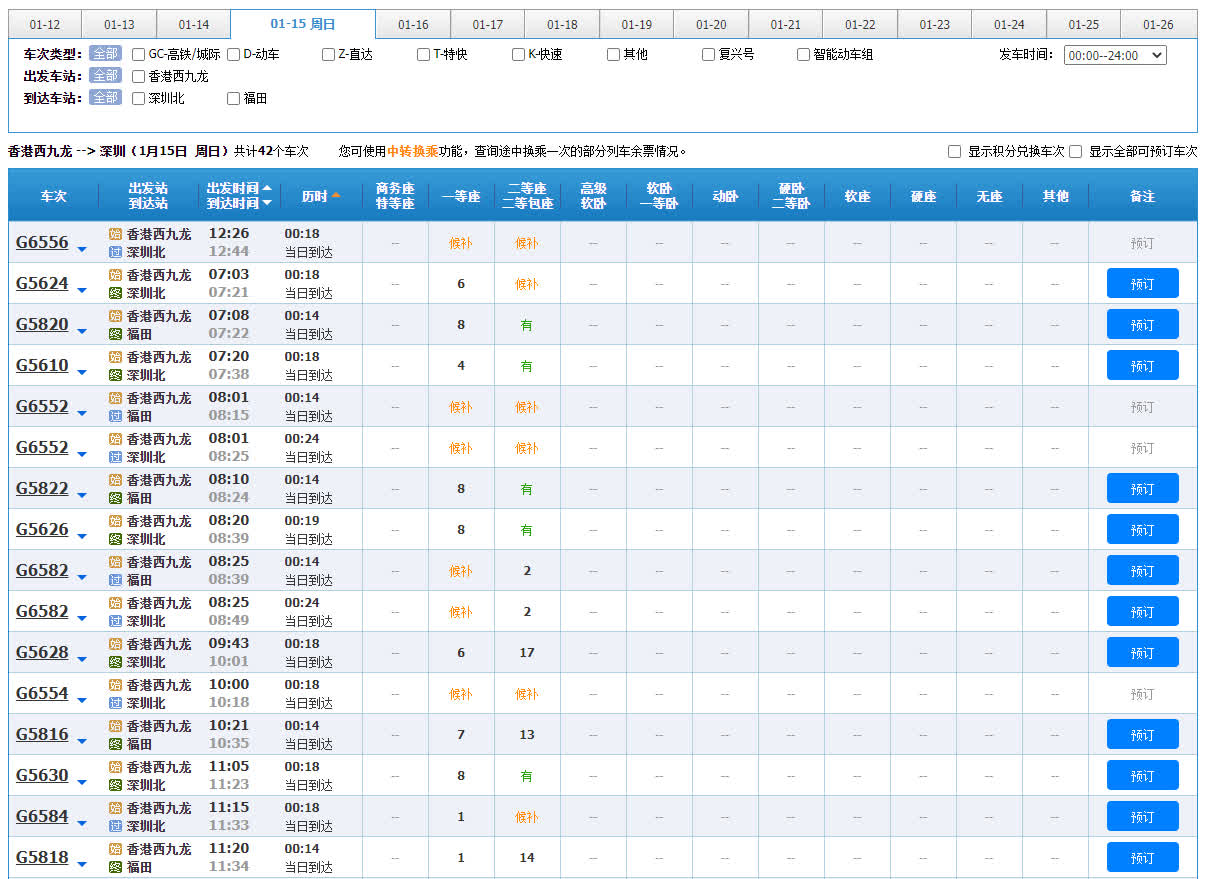This screenshot has height=879, width=1215.
Task: Click the 终 terminus icon in the G5820 row
Action: pos(115,334)
